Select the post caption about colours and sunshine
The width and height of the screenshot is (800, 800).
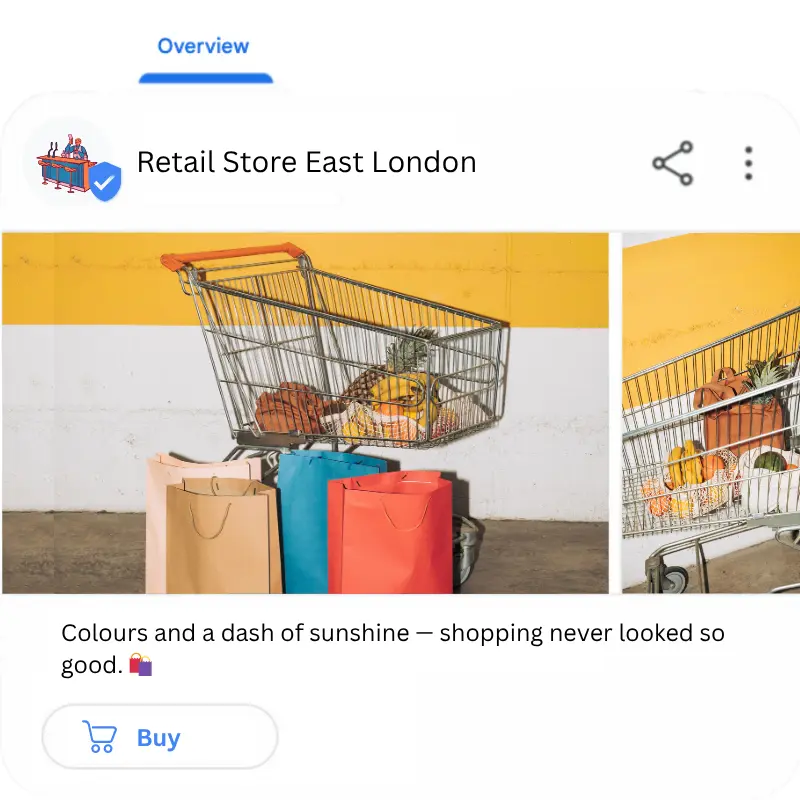click(392, 648)
